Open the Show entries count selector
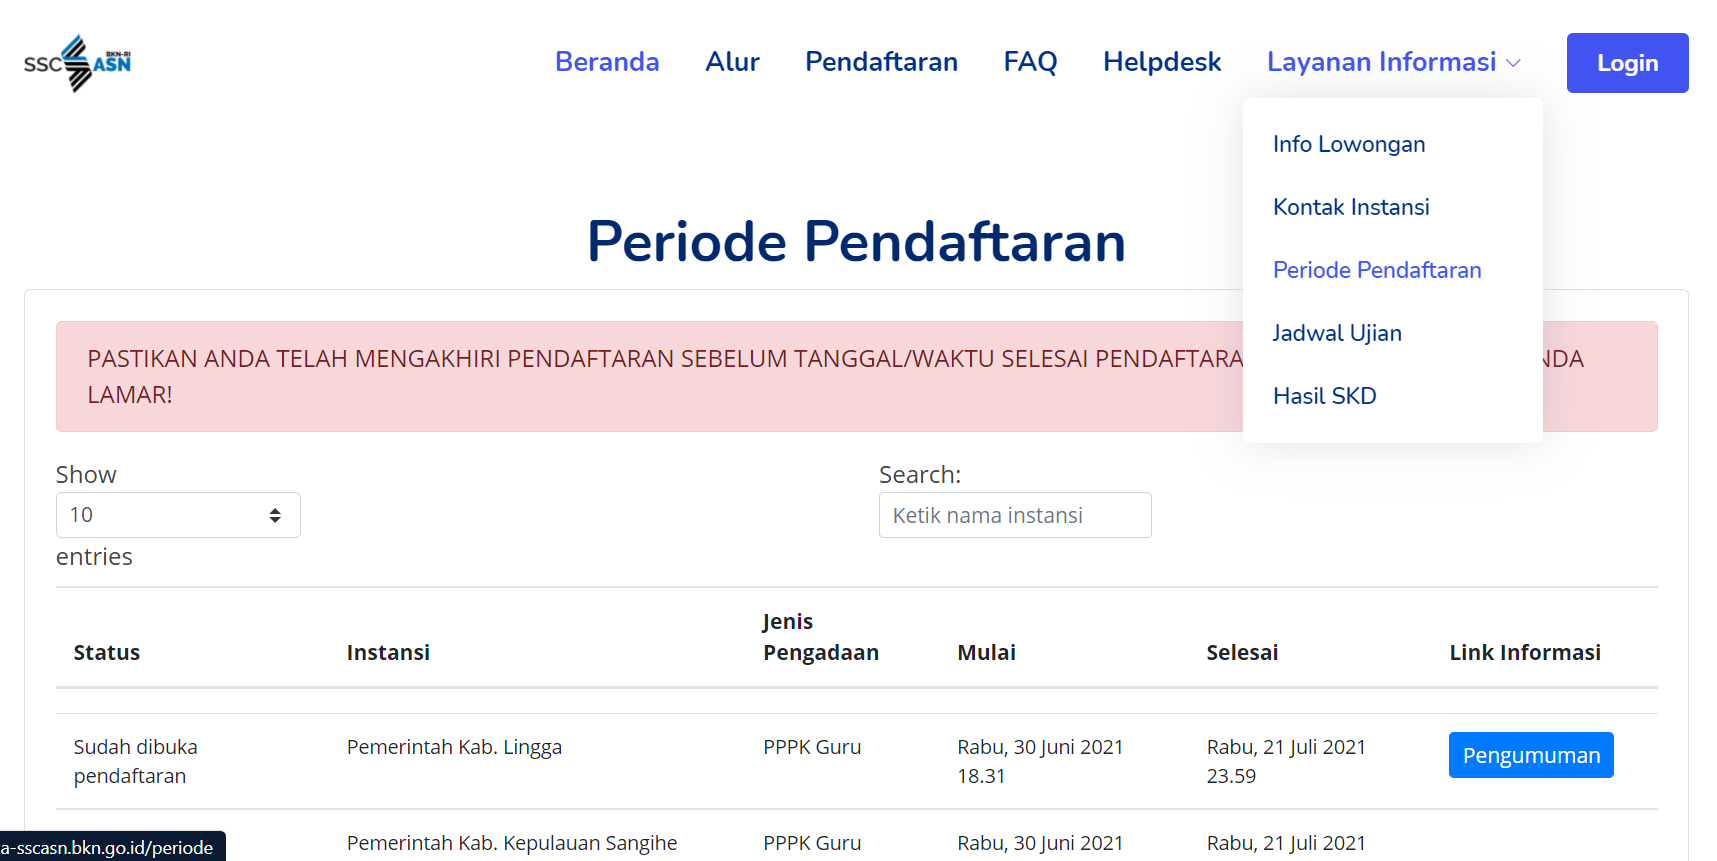Viewport: 1717px width, 861px height. pos(178,515)
